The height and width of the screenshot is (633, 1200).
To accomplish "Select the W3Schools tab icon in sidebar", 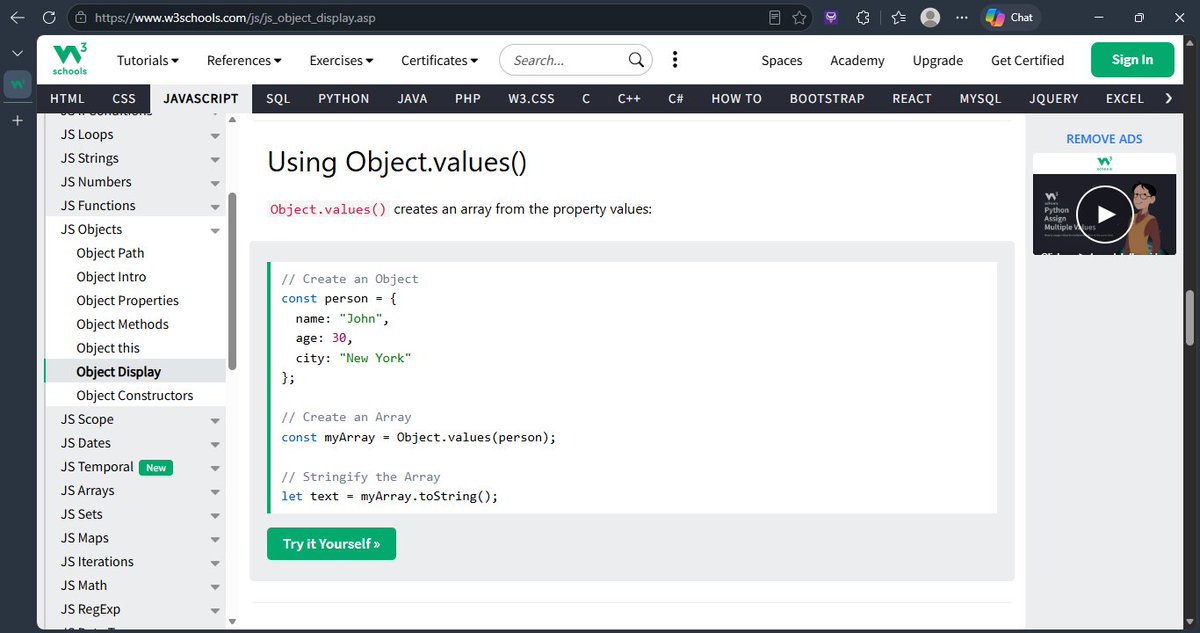I will pos(17,85).
